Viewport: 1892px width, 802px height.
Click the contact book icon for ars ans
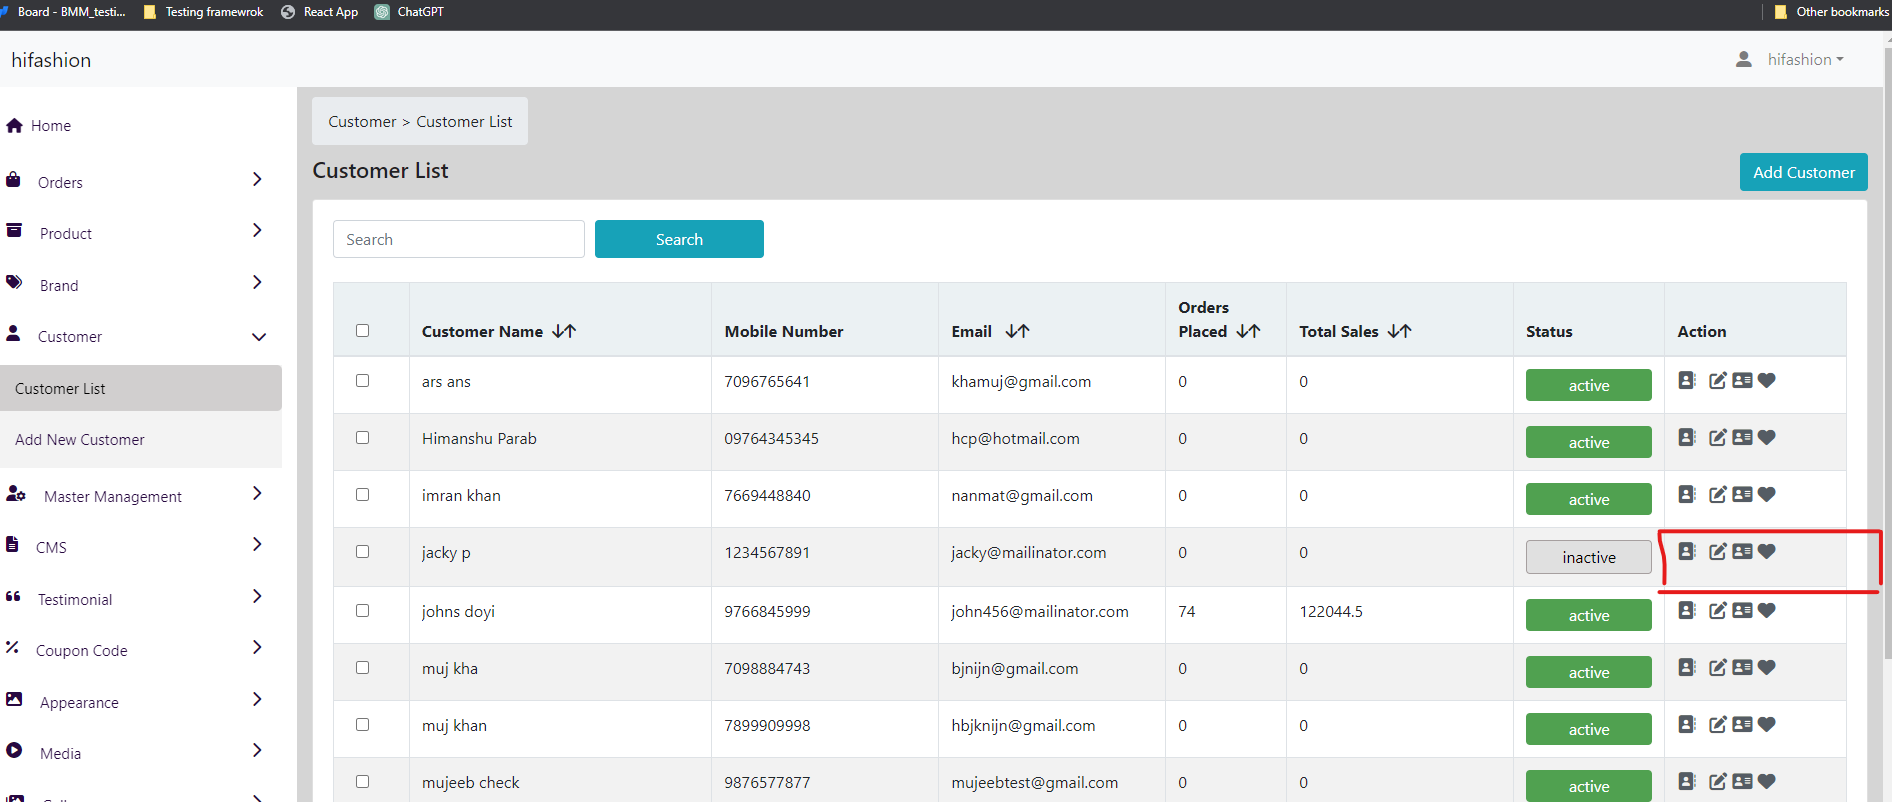pyautogui.click(x=1687, y=380)
